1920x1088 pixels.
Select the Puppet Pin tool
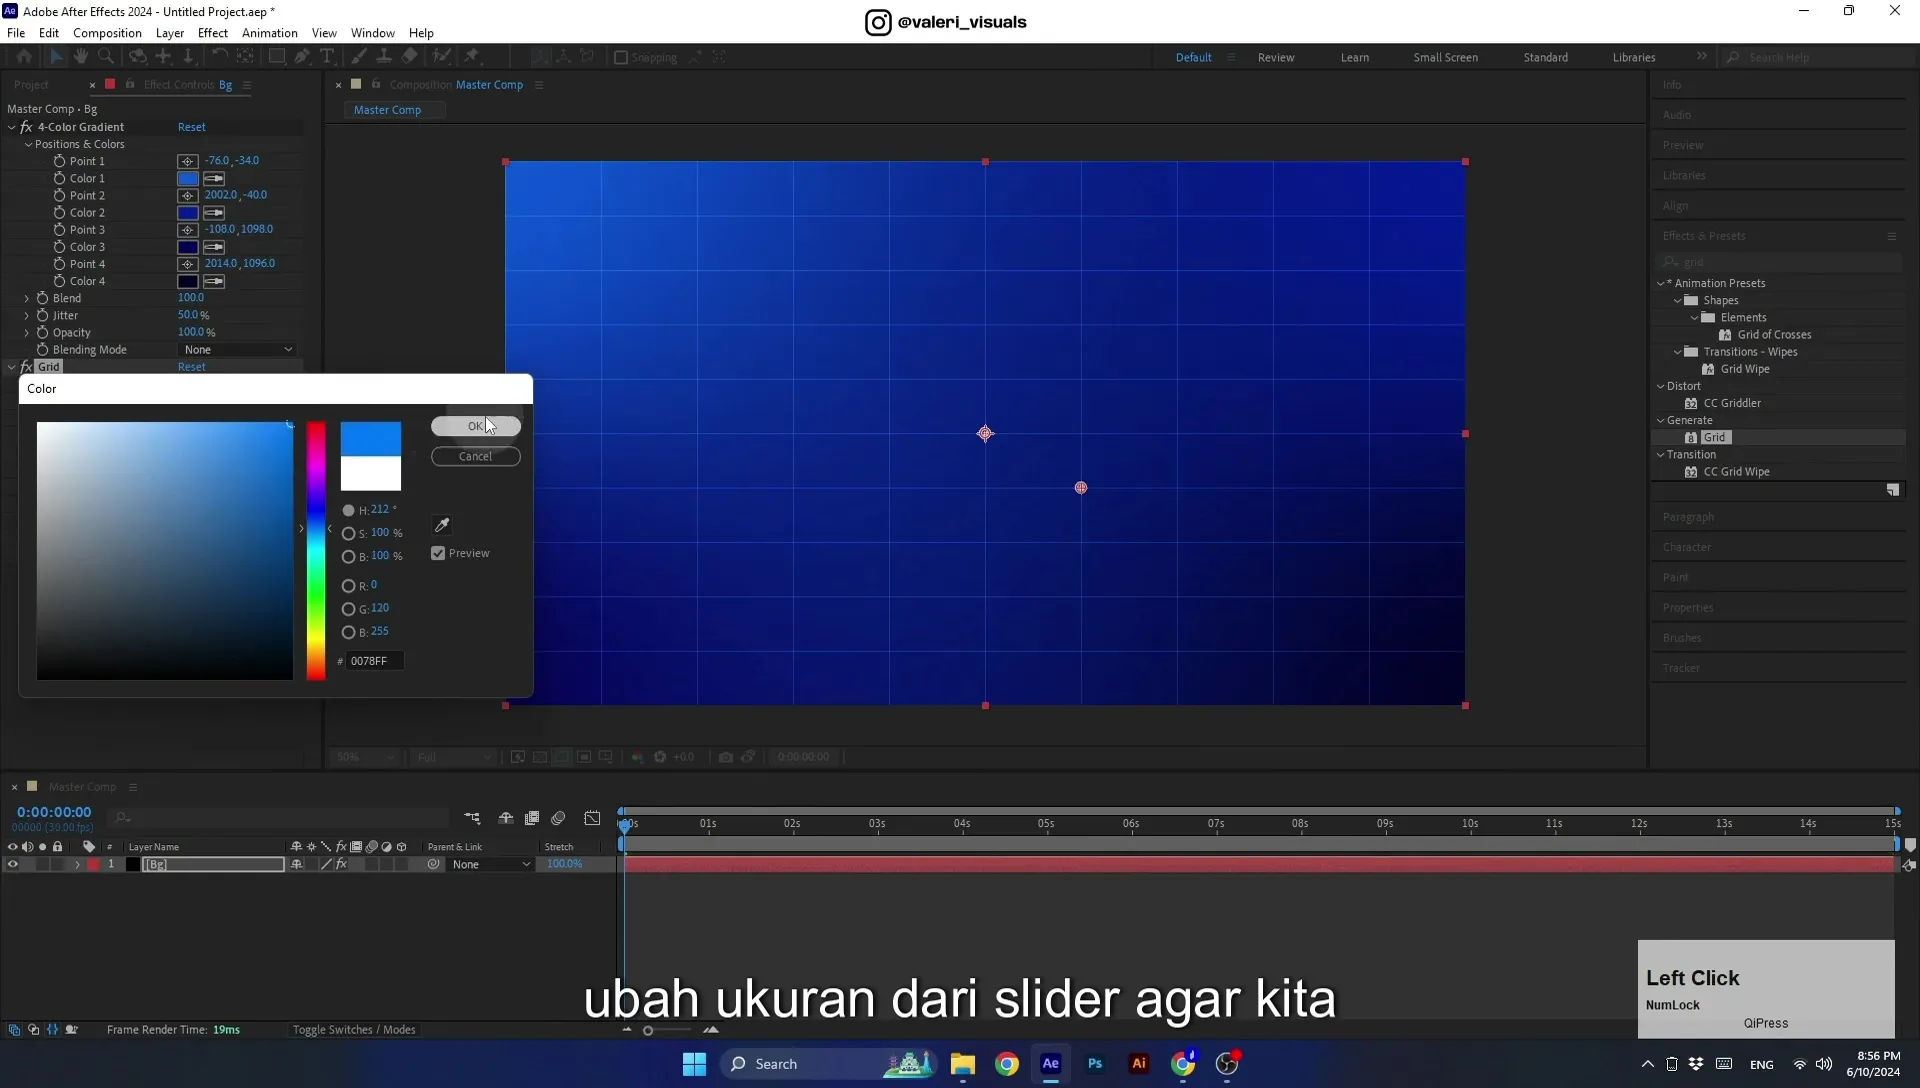472,57
